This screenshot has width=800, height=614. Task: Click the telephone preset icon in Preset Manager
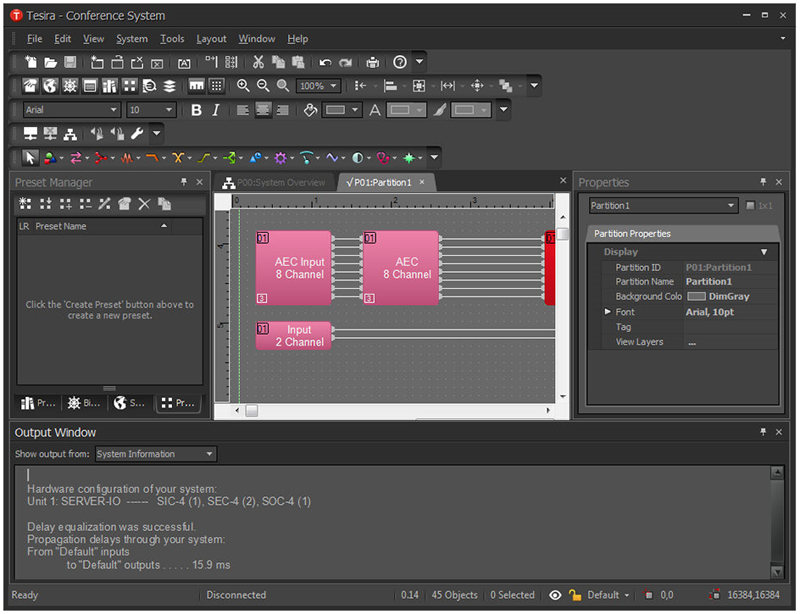click(x=124, y=204)
